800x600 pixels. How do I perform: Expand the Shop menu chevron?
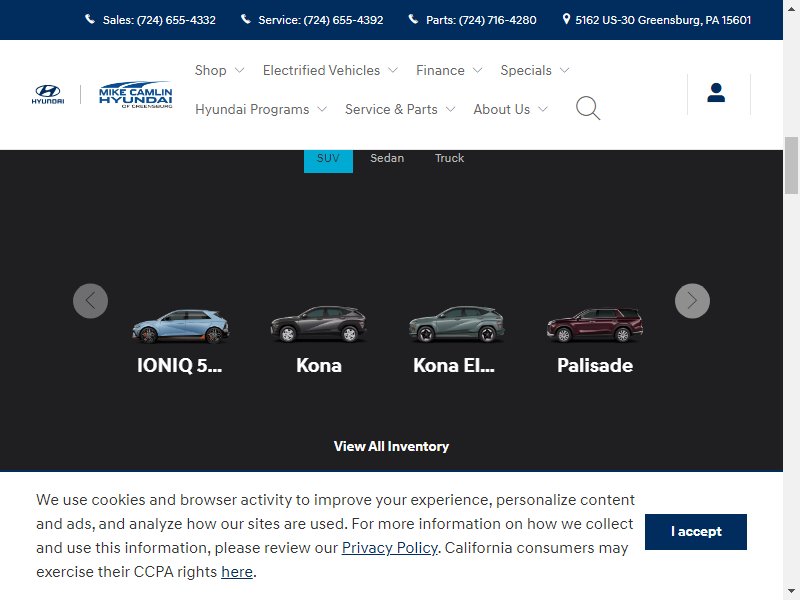(x=239, y=70)
